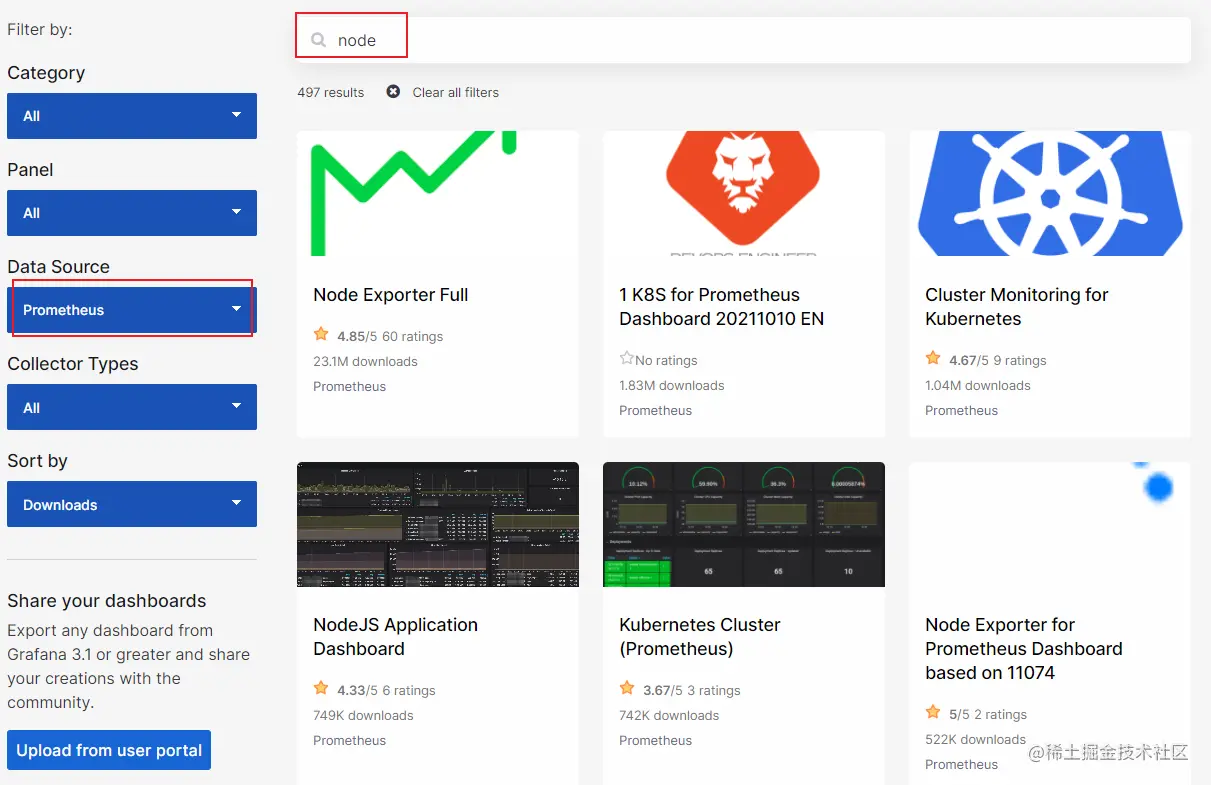Viewport: 1211px width, 785px height.
Task: Click Upload from user portal button
Action: (x=109, y=750)
